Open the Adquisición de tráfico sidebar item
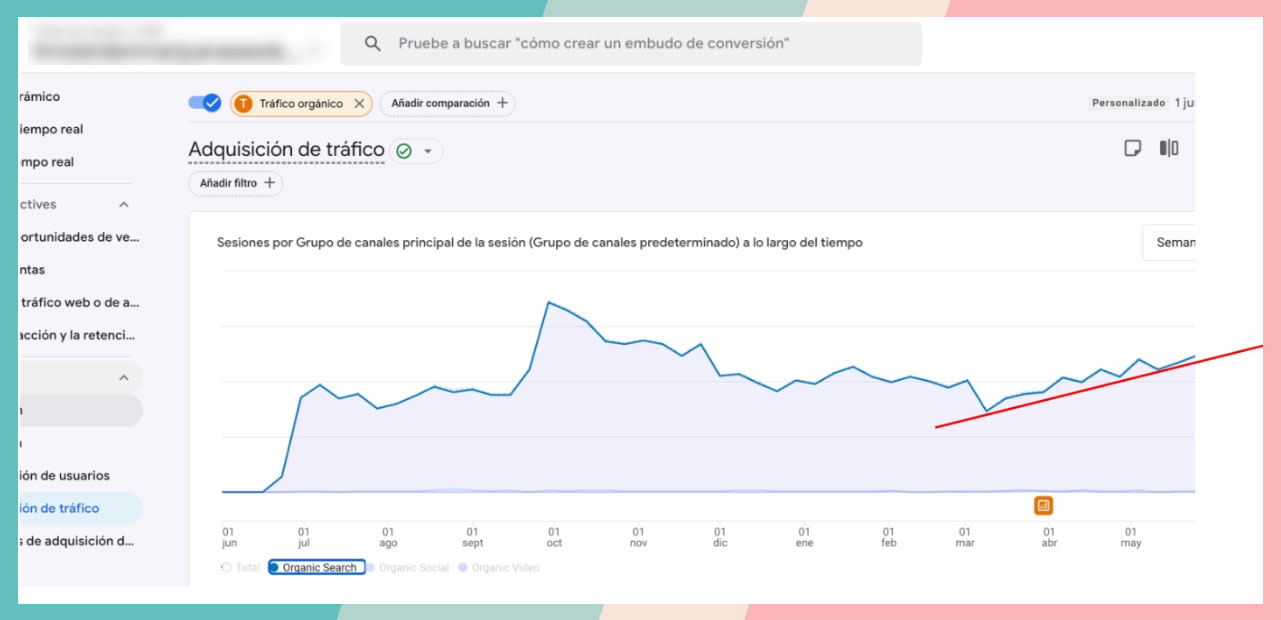This screenshot has width=1281, height=620. (x=60, y=508)
